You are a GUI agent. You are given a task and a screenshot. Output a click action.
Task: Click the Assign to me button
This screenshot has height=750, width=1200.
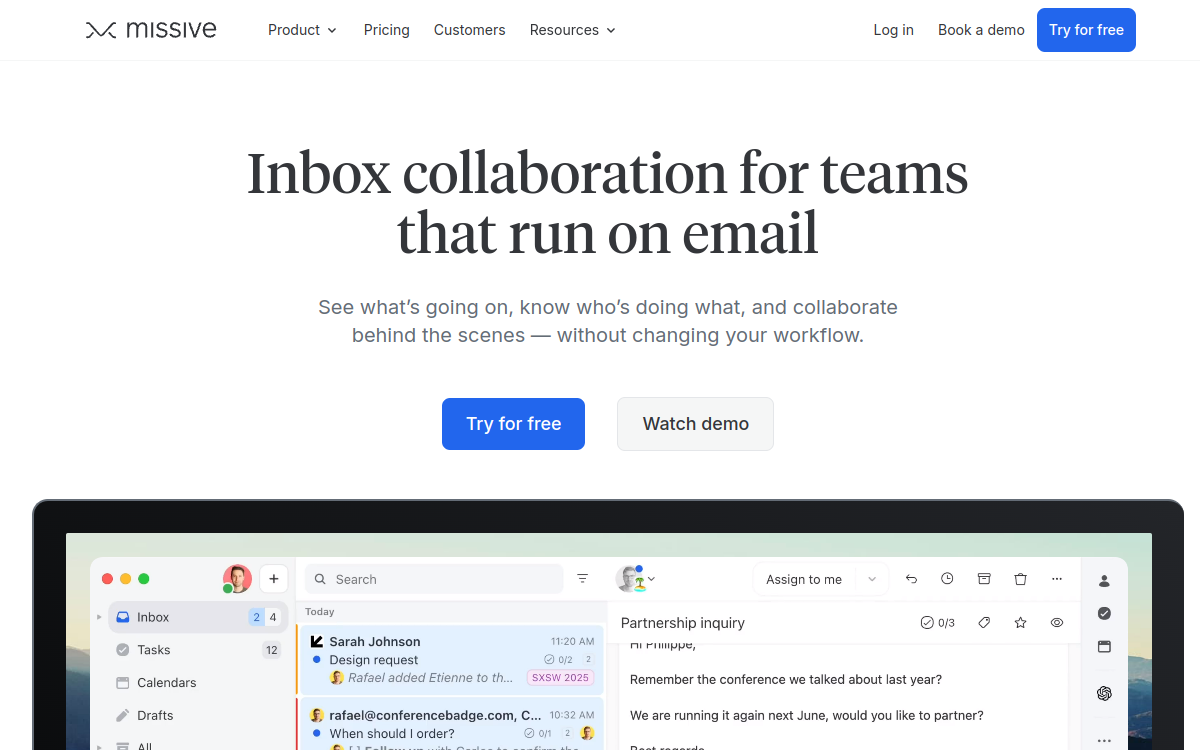click(804, 579)
